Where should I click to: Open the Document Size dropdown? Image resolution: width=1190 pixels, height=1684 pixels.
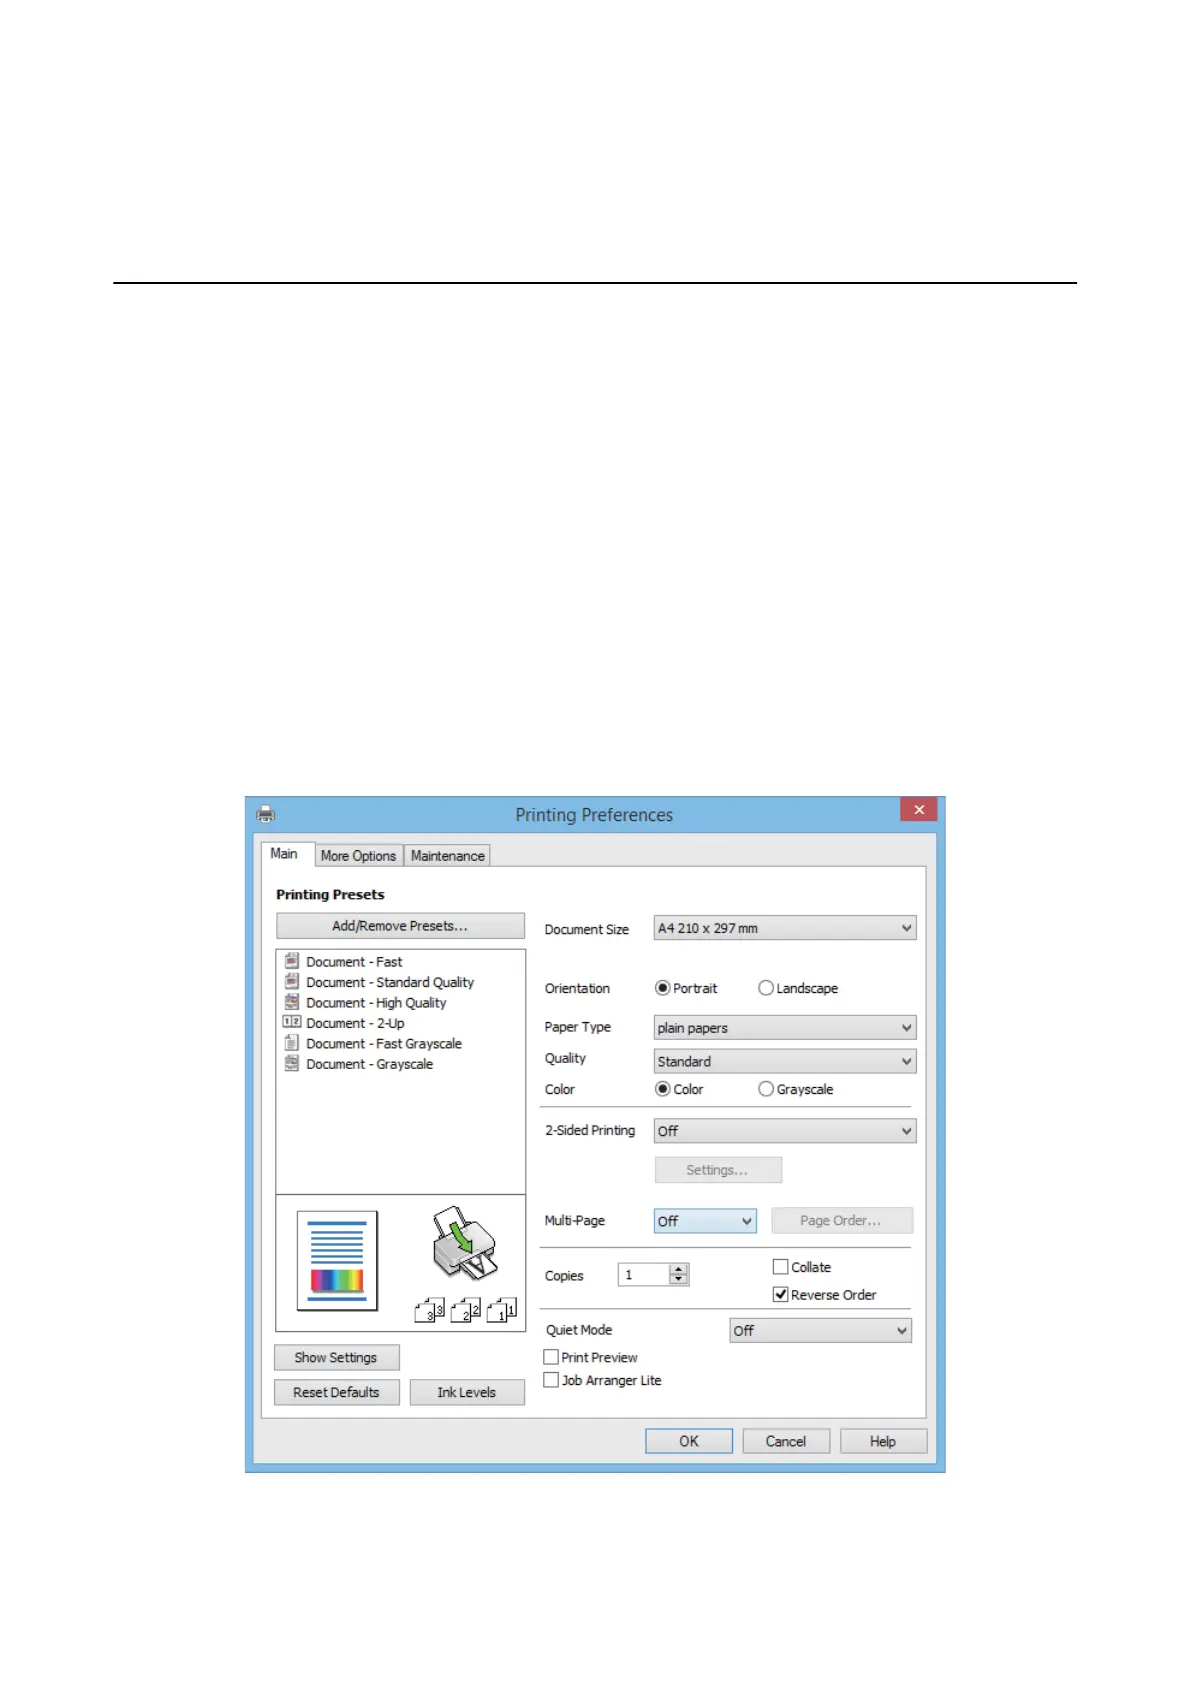pyautogui.click(x=785, y=928)
